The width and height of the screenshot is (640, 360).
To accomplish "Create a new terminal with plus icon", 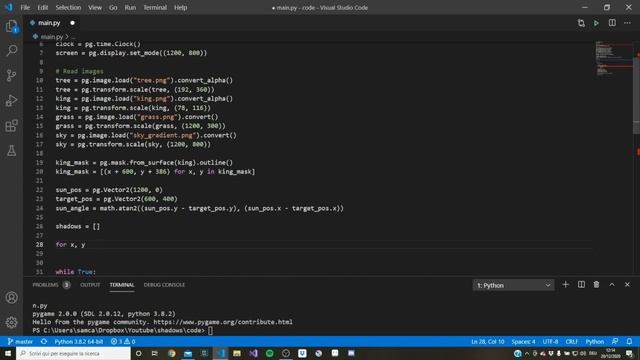I will [x=565, y=284].
